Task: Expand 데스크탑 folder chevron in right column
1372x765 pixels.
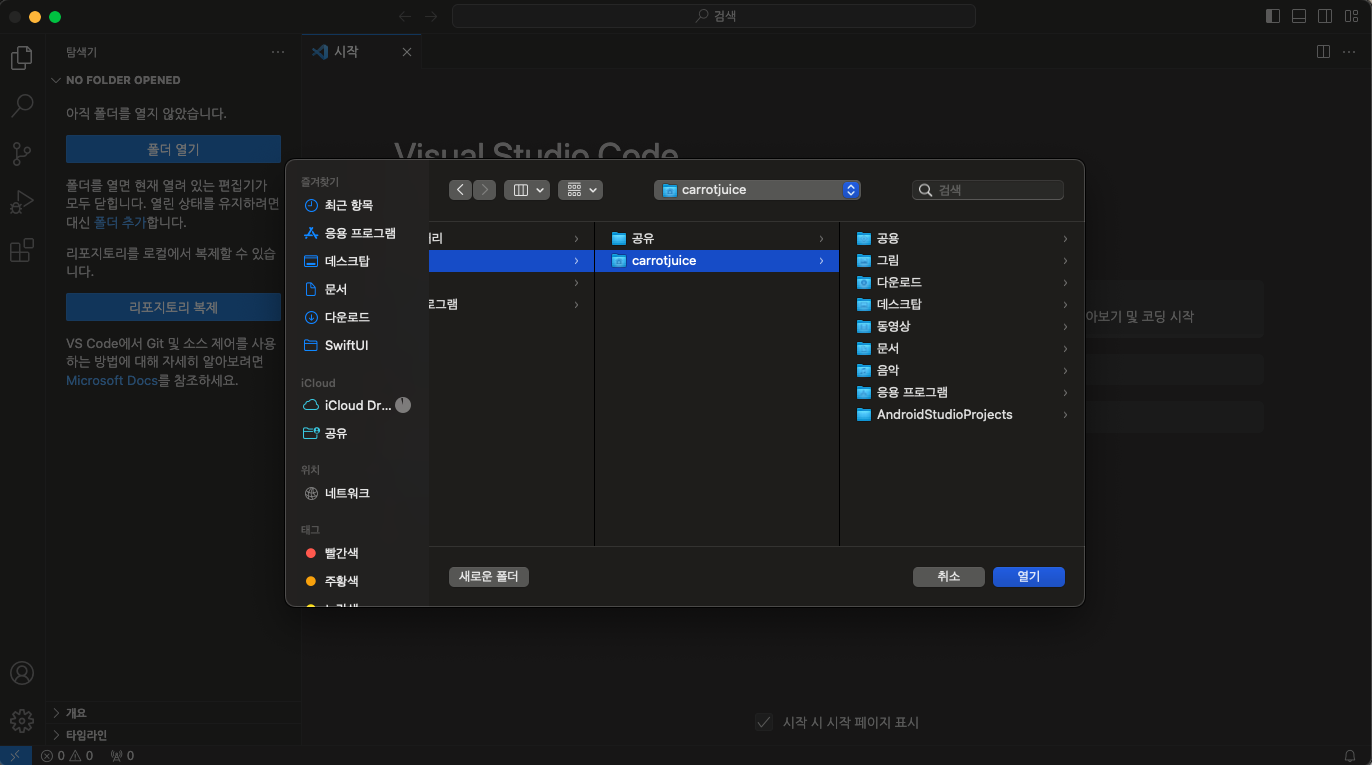Action: 1065,304
